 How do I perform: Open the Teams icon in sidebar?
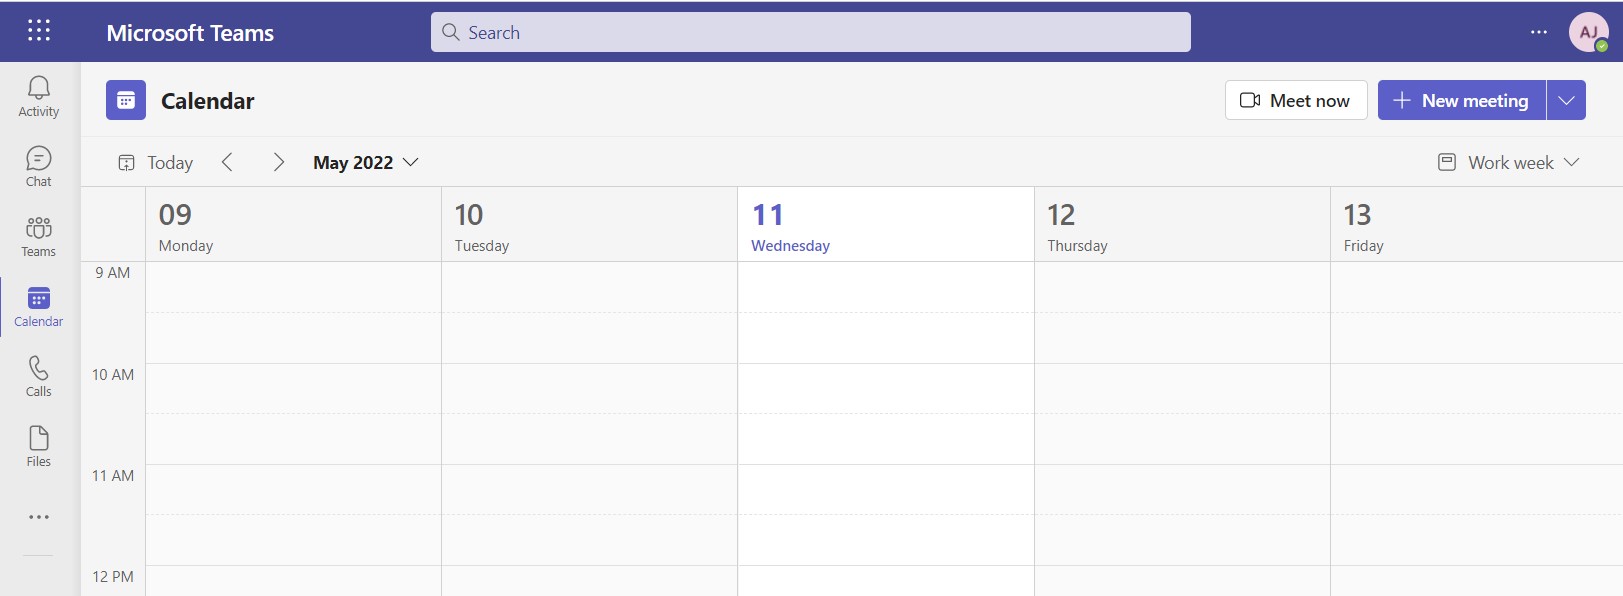point(39,237)
